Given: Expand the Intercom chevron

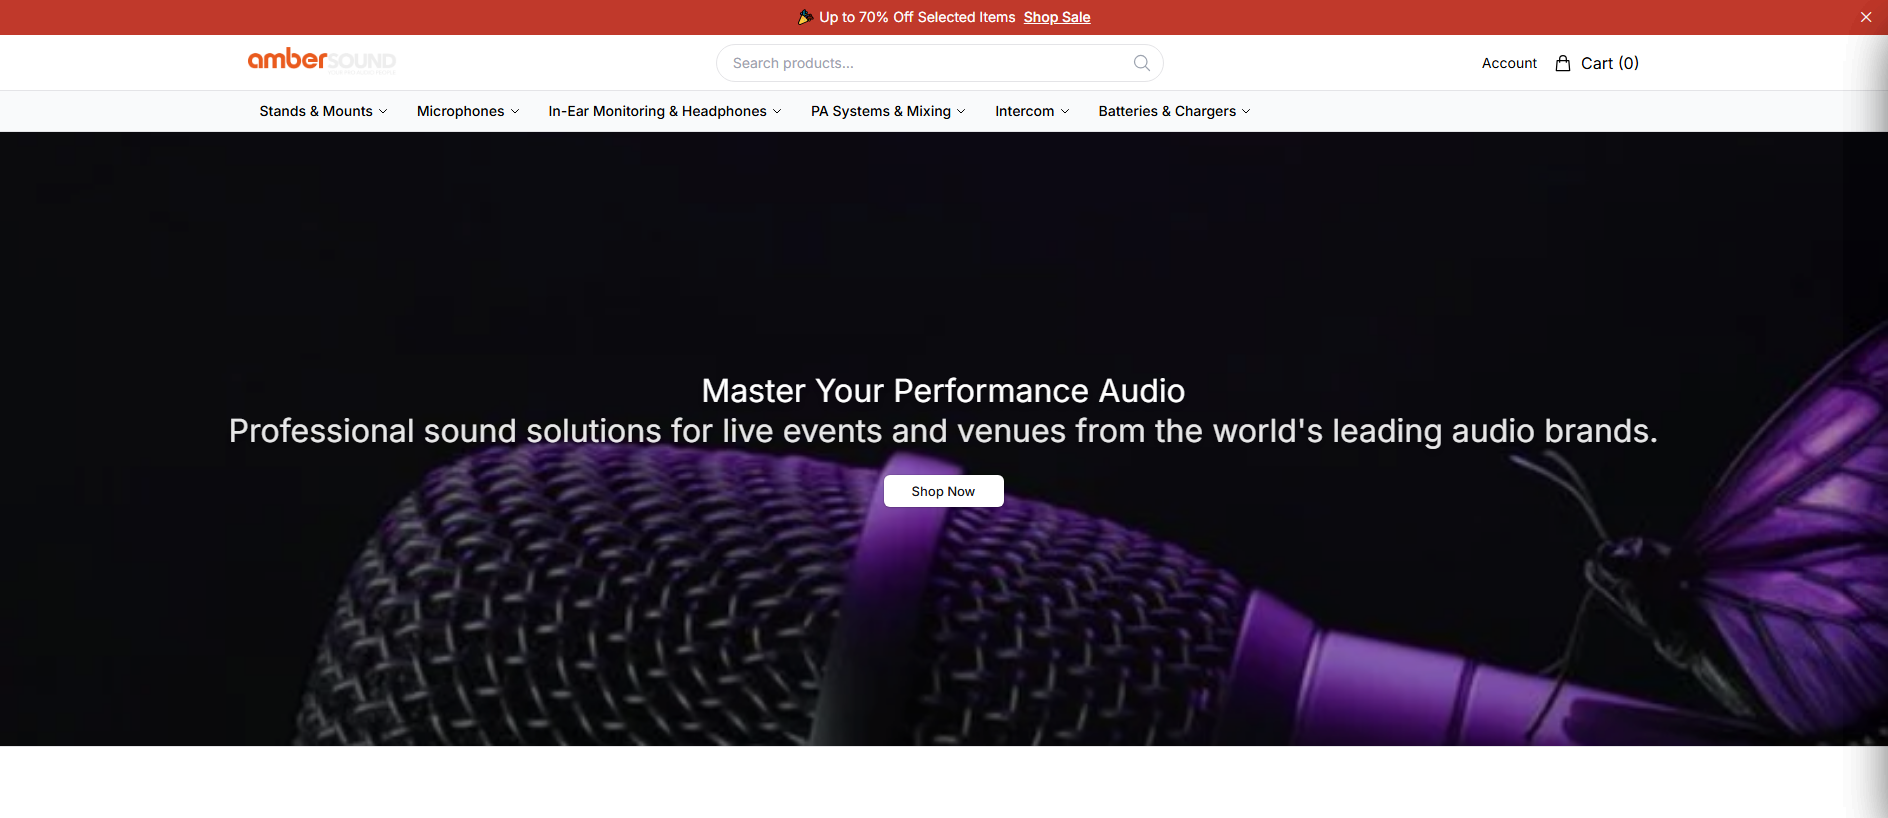Looking at the screenshot, I should click(x=1065, y=112).
